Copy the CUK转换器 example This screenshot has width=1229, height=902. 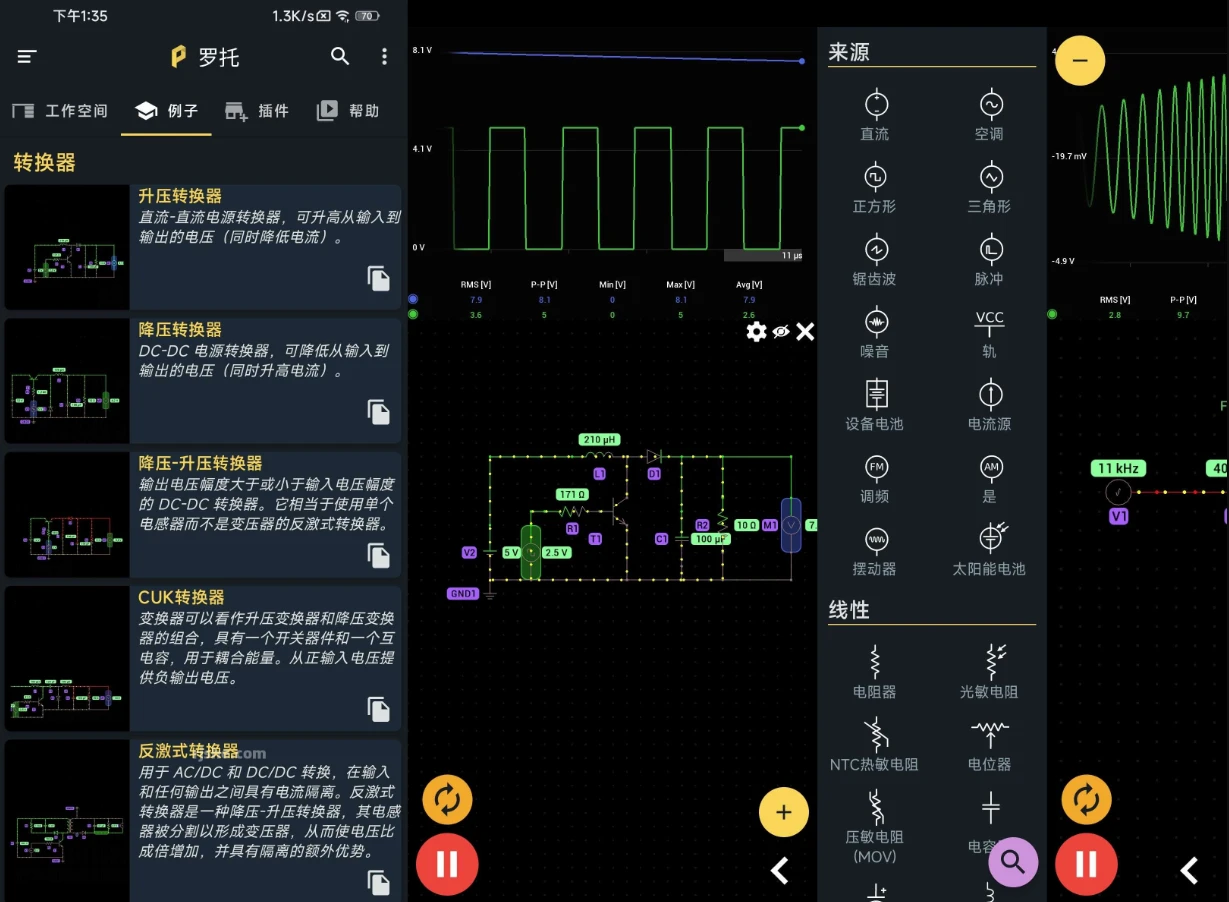point(378,709)
